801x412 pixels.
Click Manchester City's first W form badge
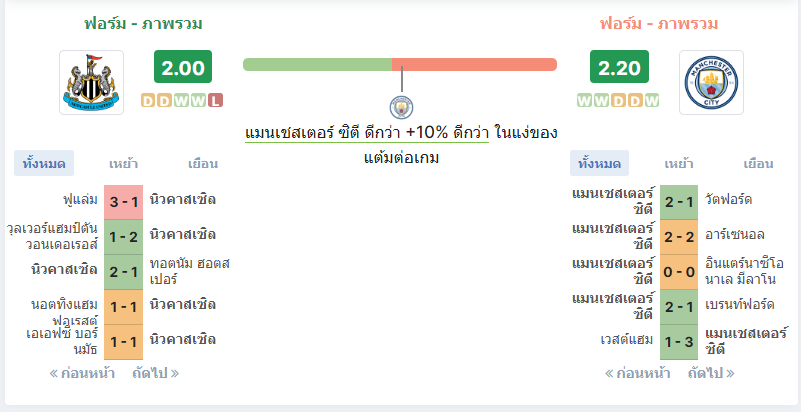584,101
